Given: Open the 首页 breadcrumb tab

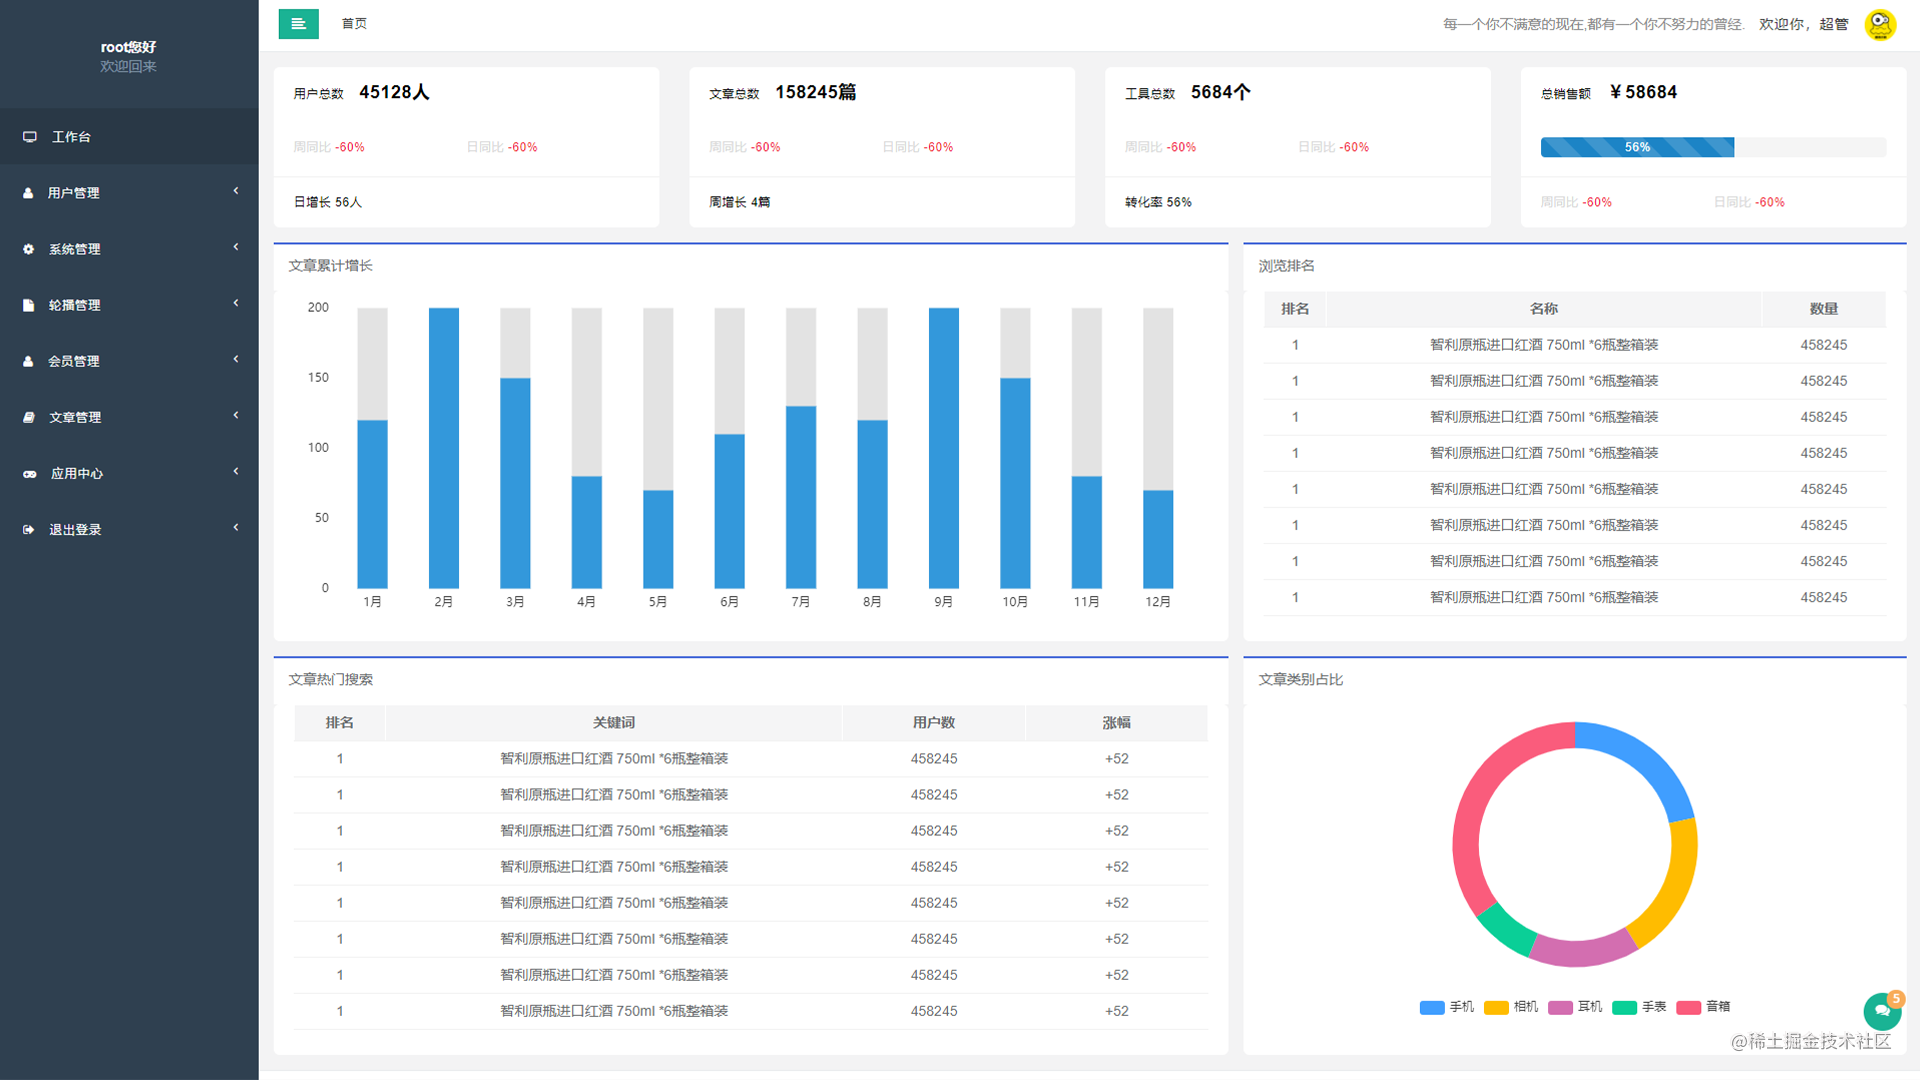Looking at the screenshot, I should click(354, 24).
